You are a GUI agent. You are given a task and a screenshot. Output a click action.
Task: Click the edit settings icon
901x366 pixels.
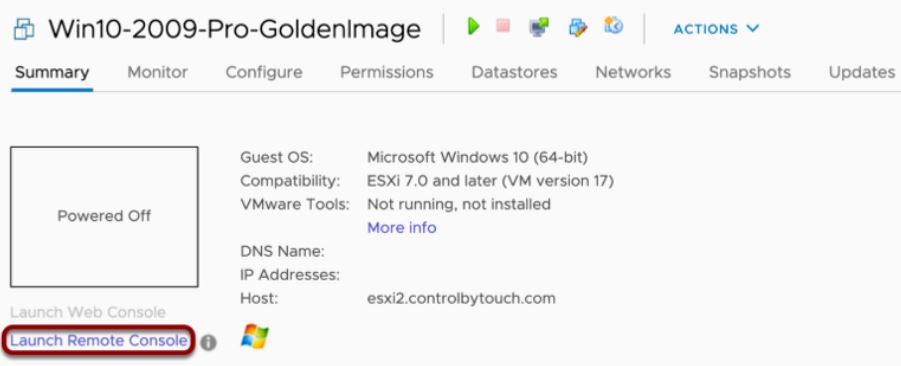click(577, 27)
